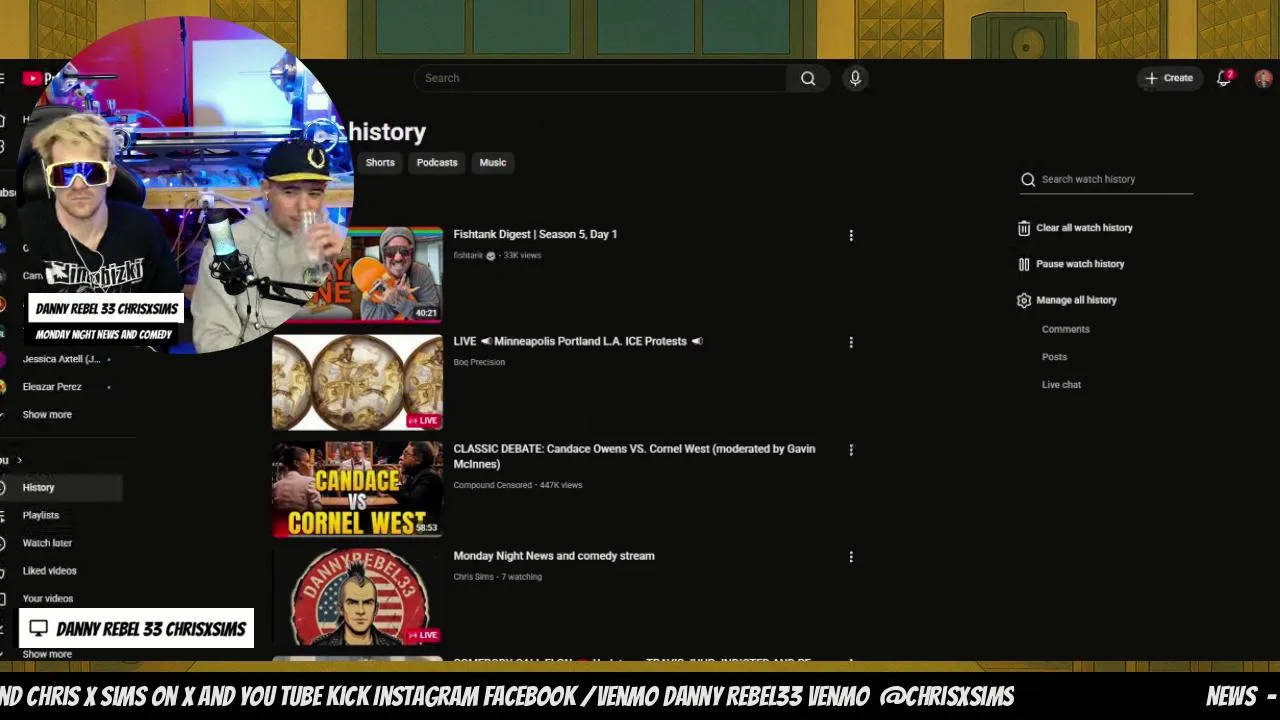Click the Create button
1280x720 pixels.
point(1169,78)
